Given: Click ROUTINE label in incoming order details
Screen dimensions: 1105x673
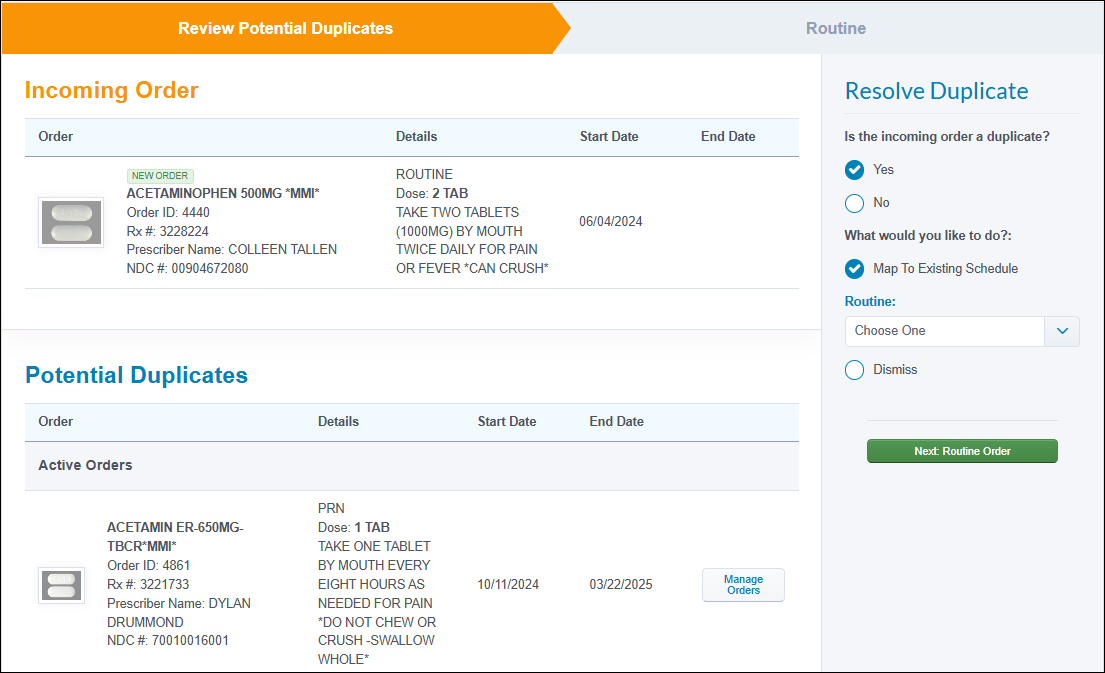Looking at the screenshot, I should 424,174.
